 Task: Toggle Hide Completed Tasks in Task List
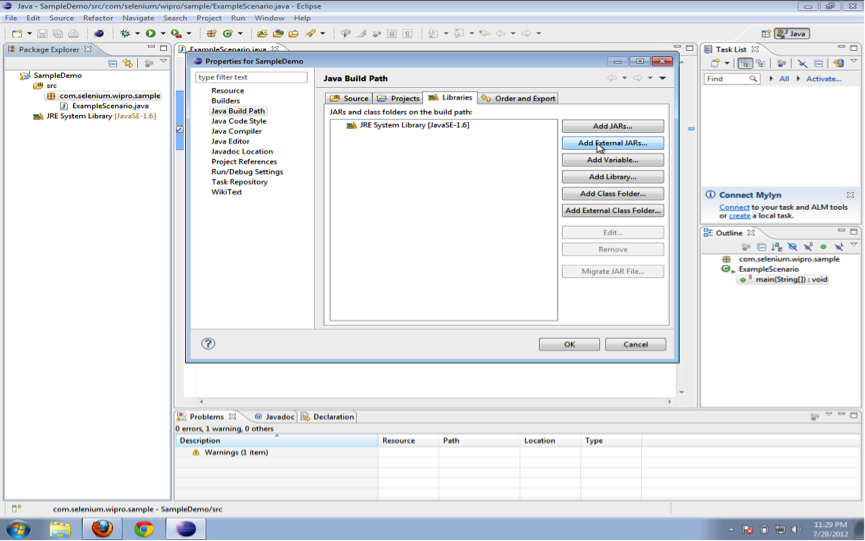(x=802, y=63)
